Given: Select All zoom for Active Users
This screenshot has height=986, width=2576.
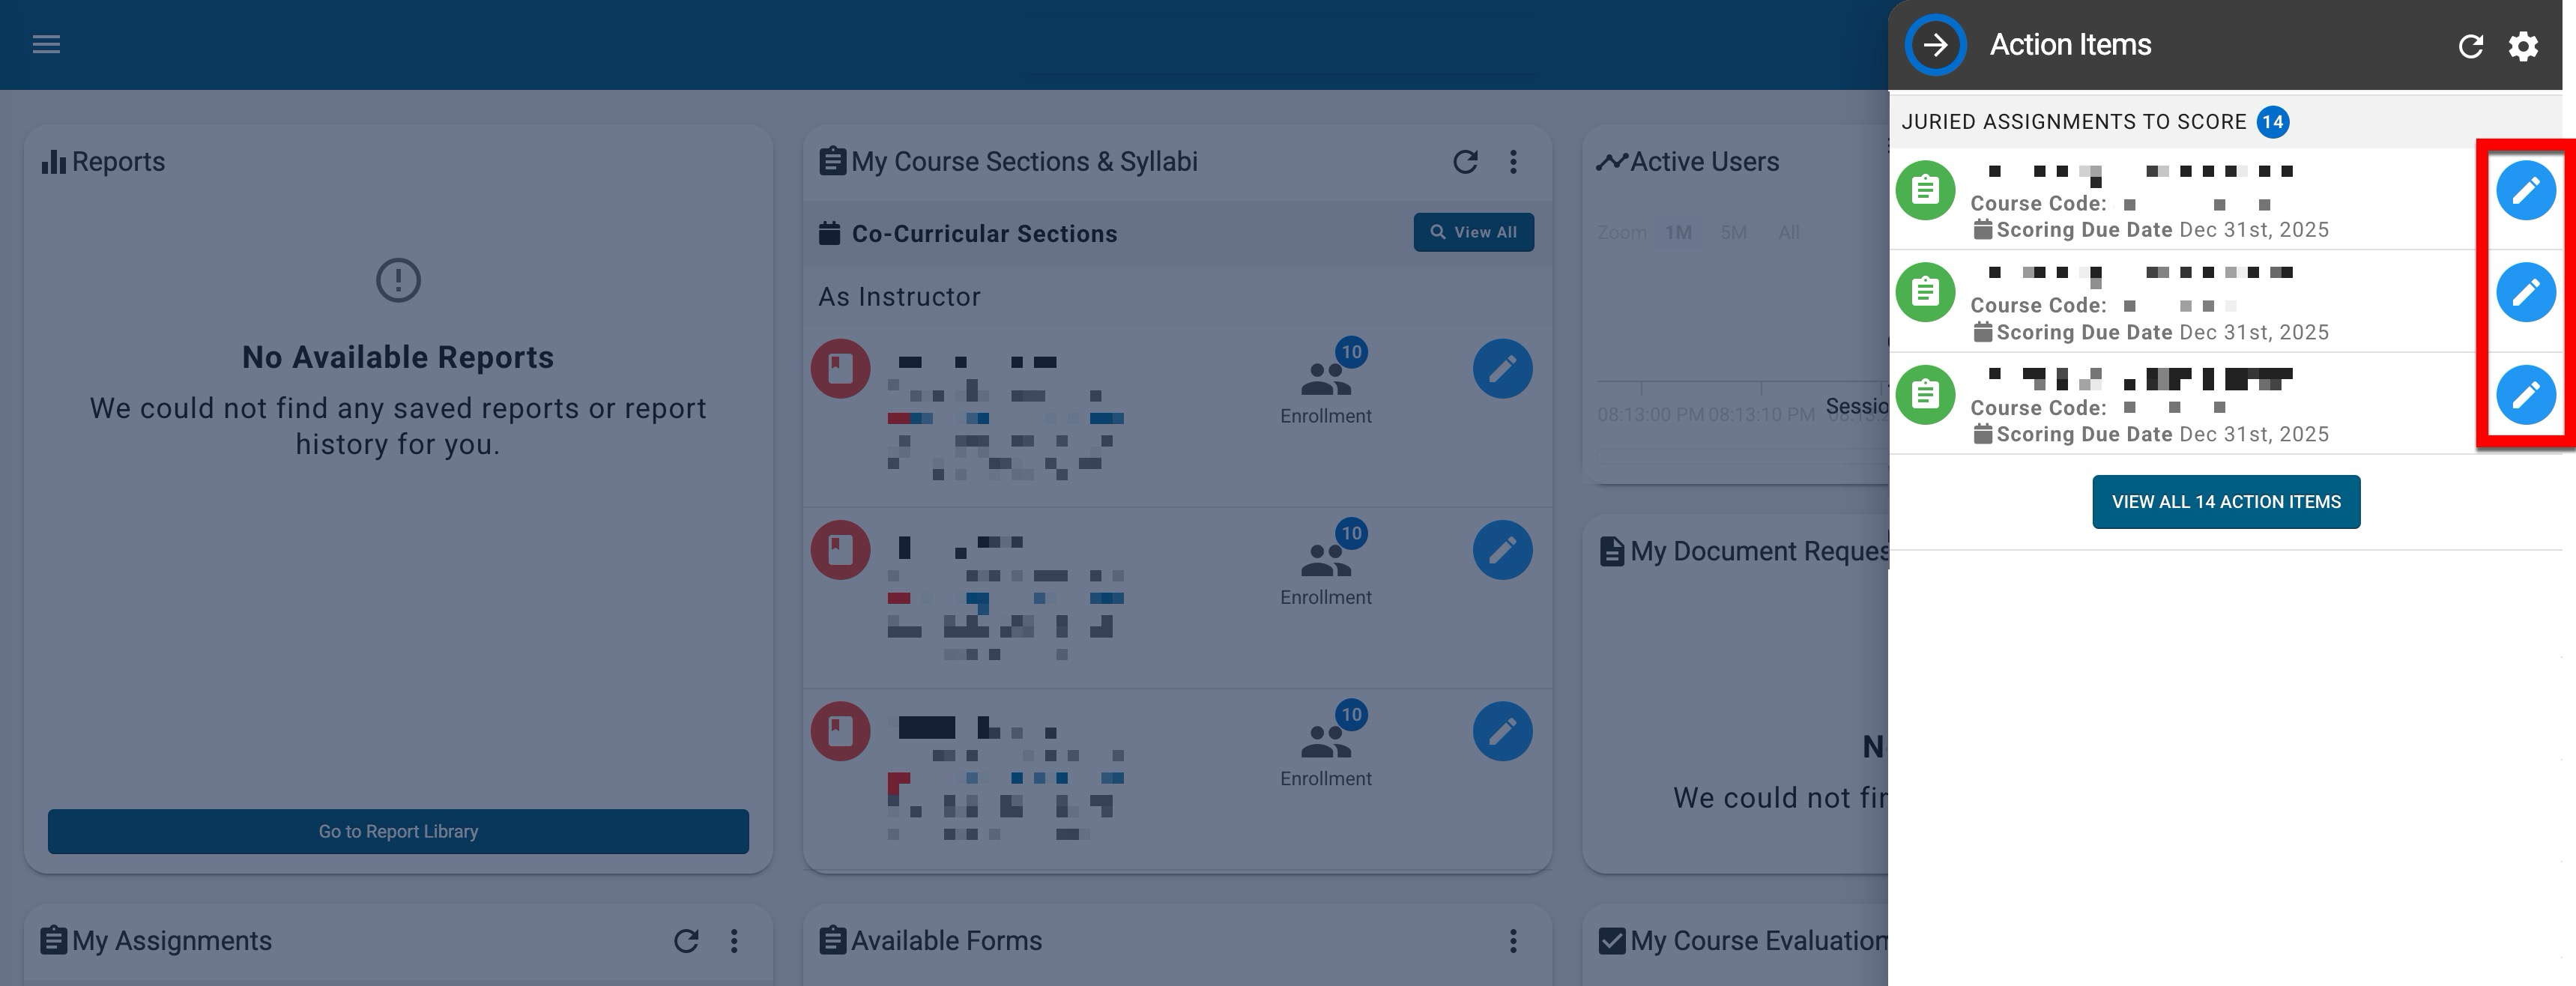Looking at the screenshot, I should click(x=1788, y=233).
